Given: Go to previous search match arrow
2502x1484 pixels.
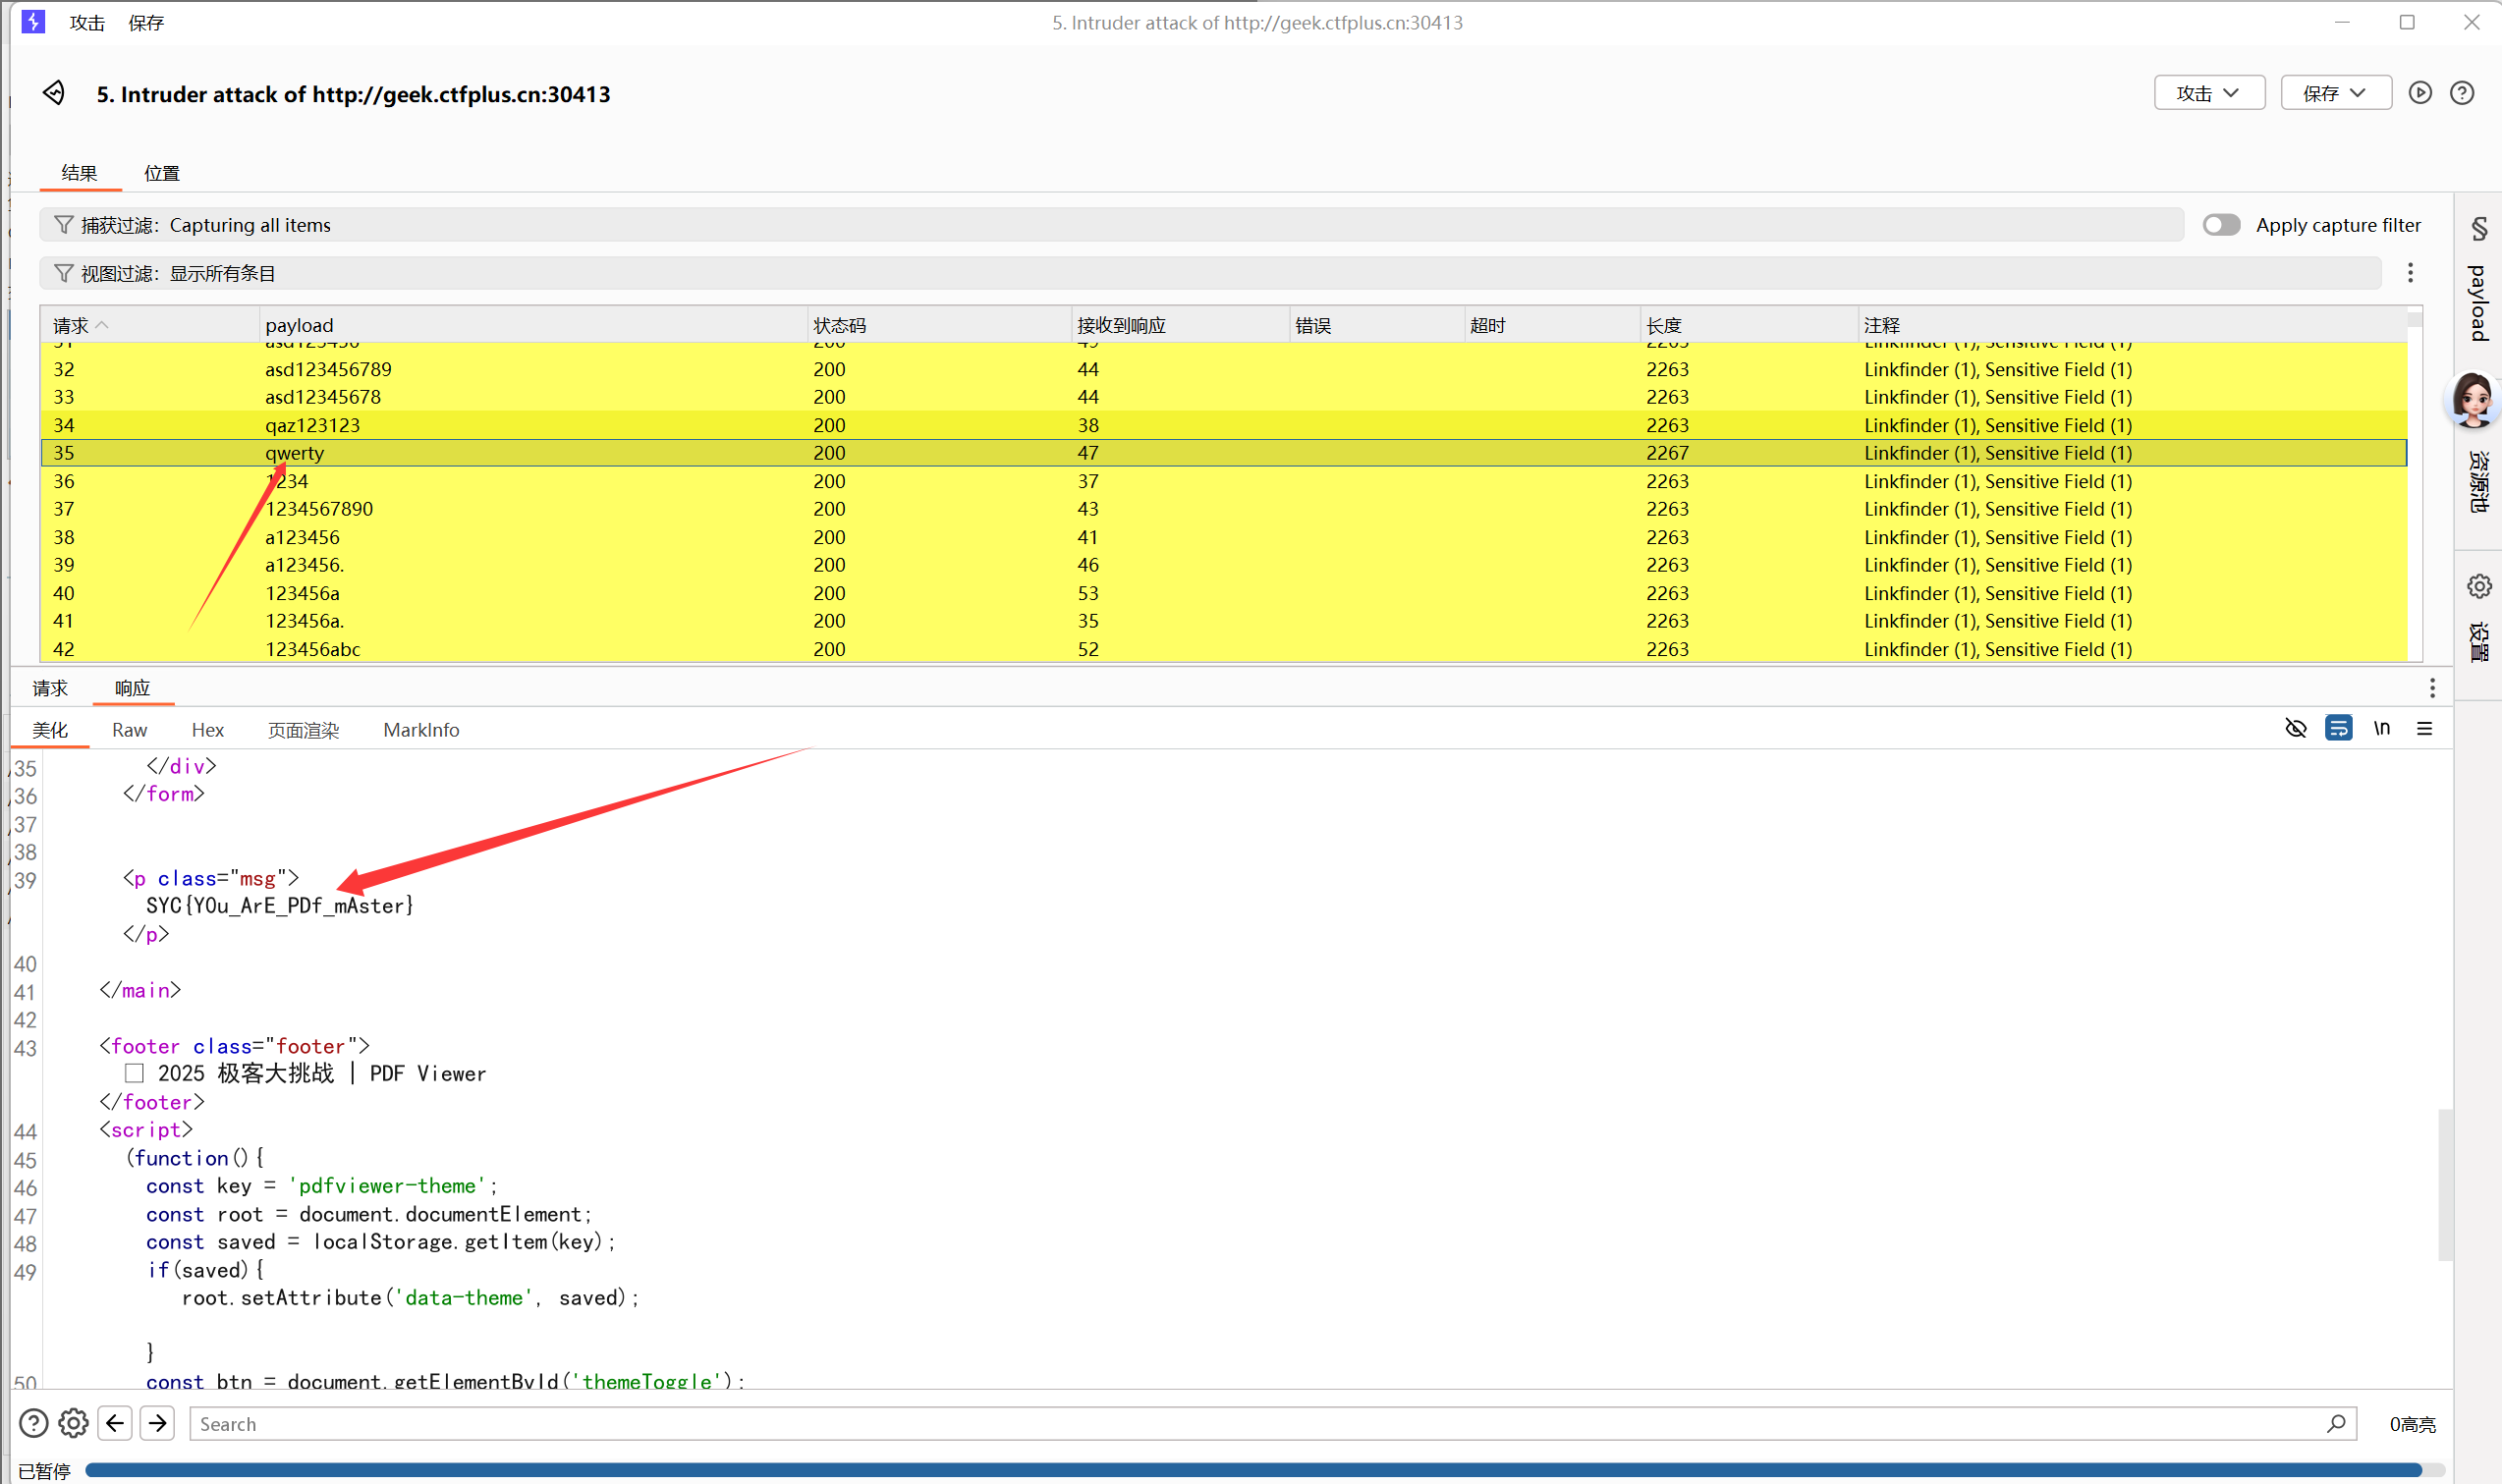Looking at the screenshot, I should coord(115,1422).
